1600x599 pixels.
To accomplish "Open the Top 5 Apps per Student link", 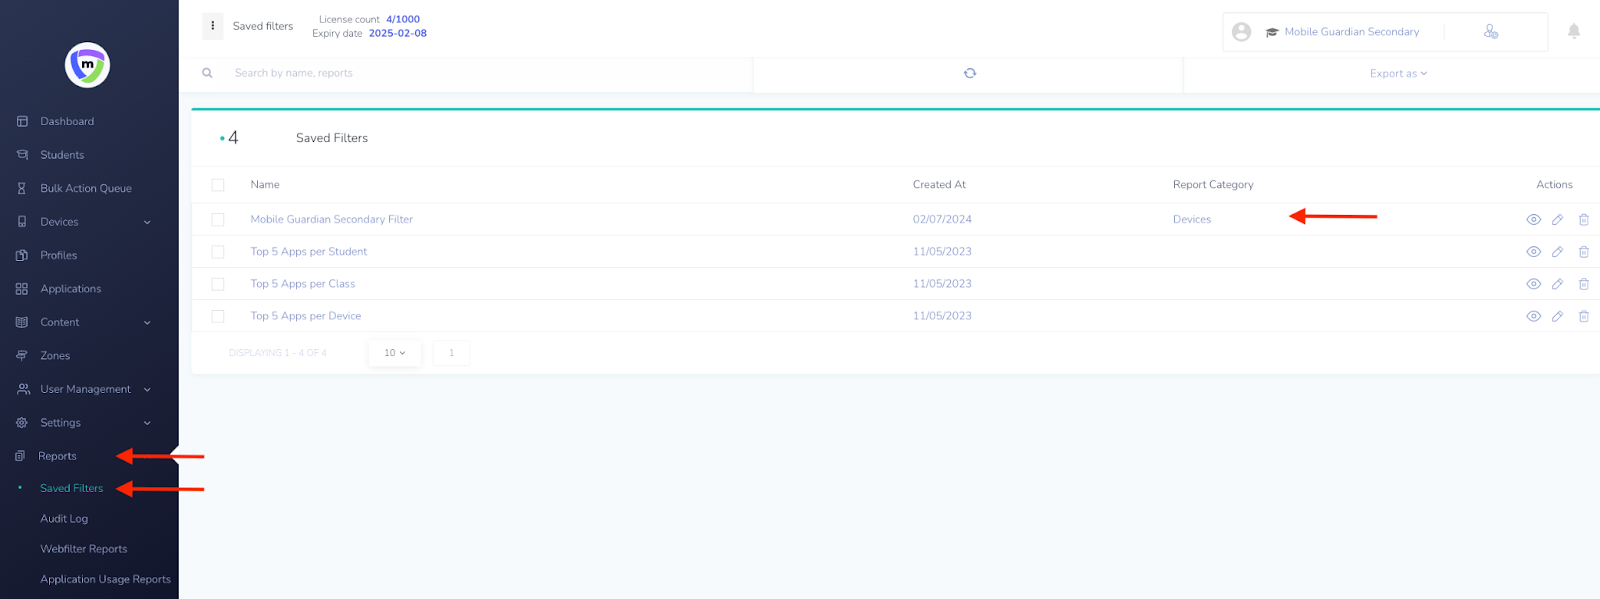I will click(x=309, y=252).
